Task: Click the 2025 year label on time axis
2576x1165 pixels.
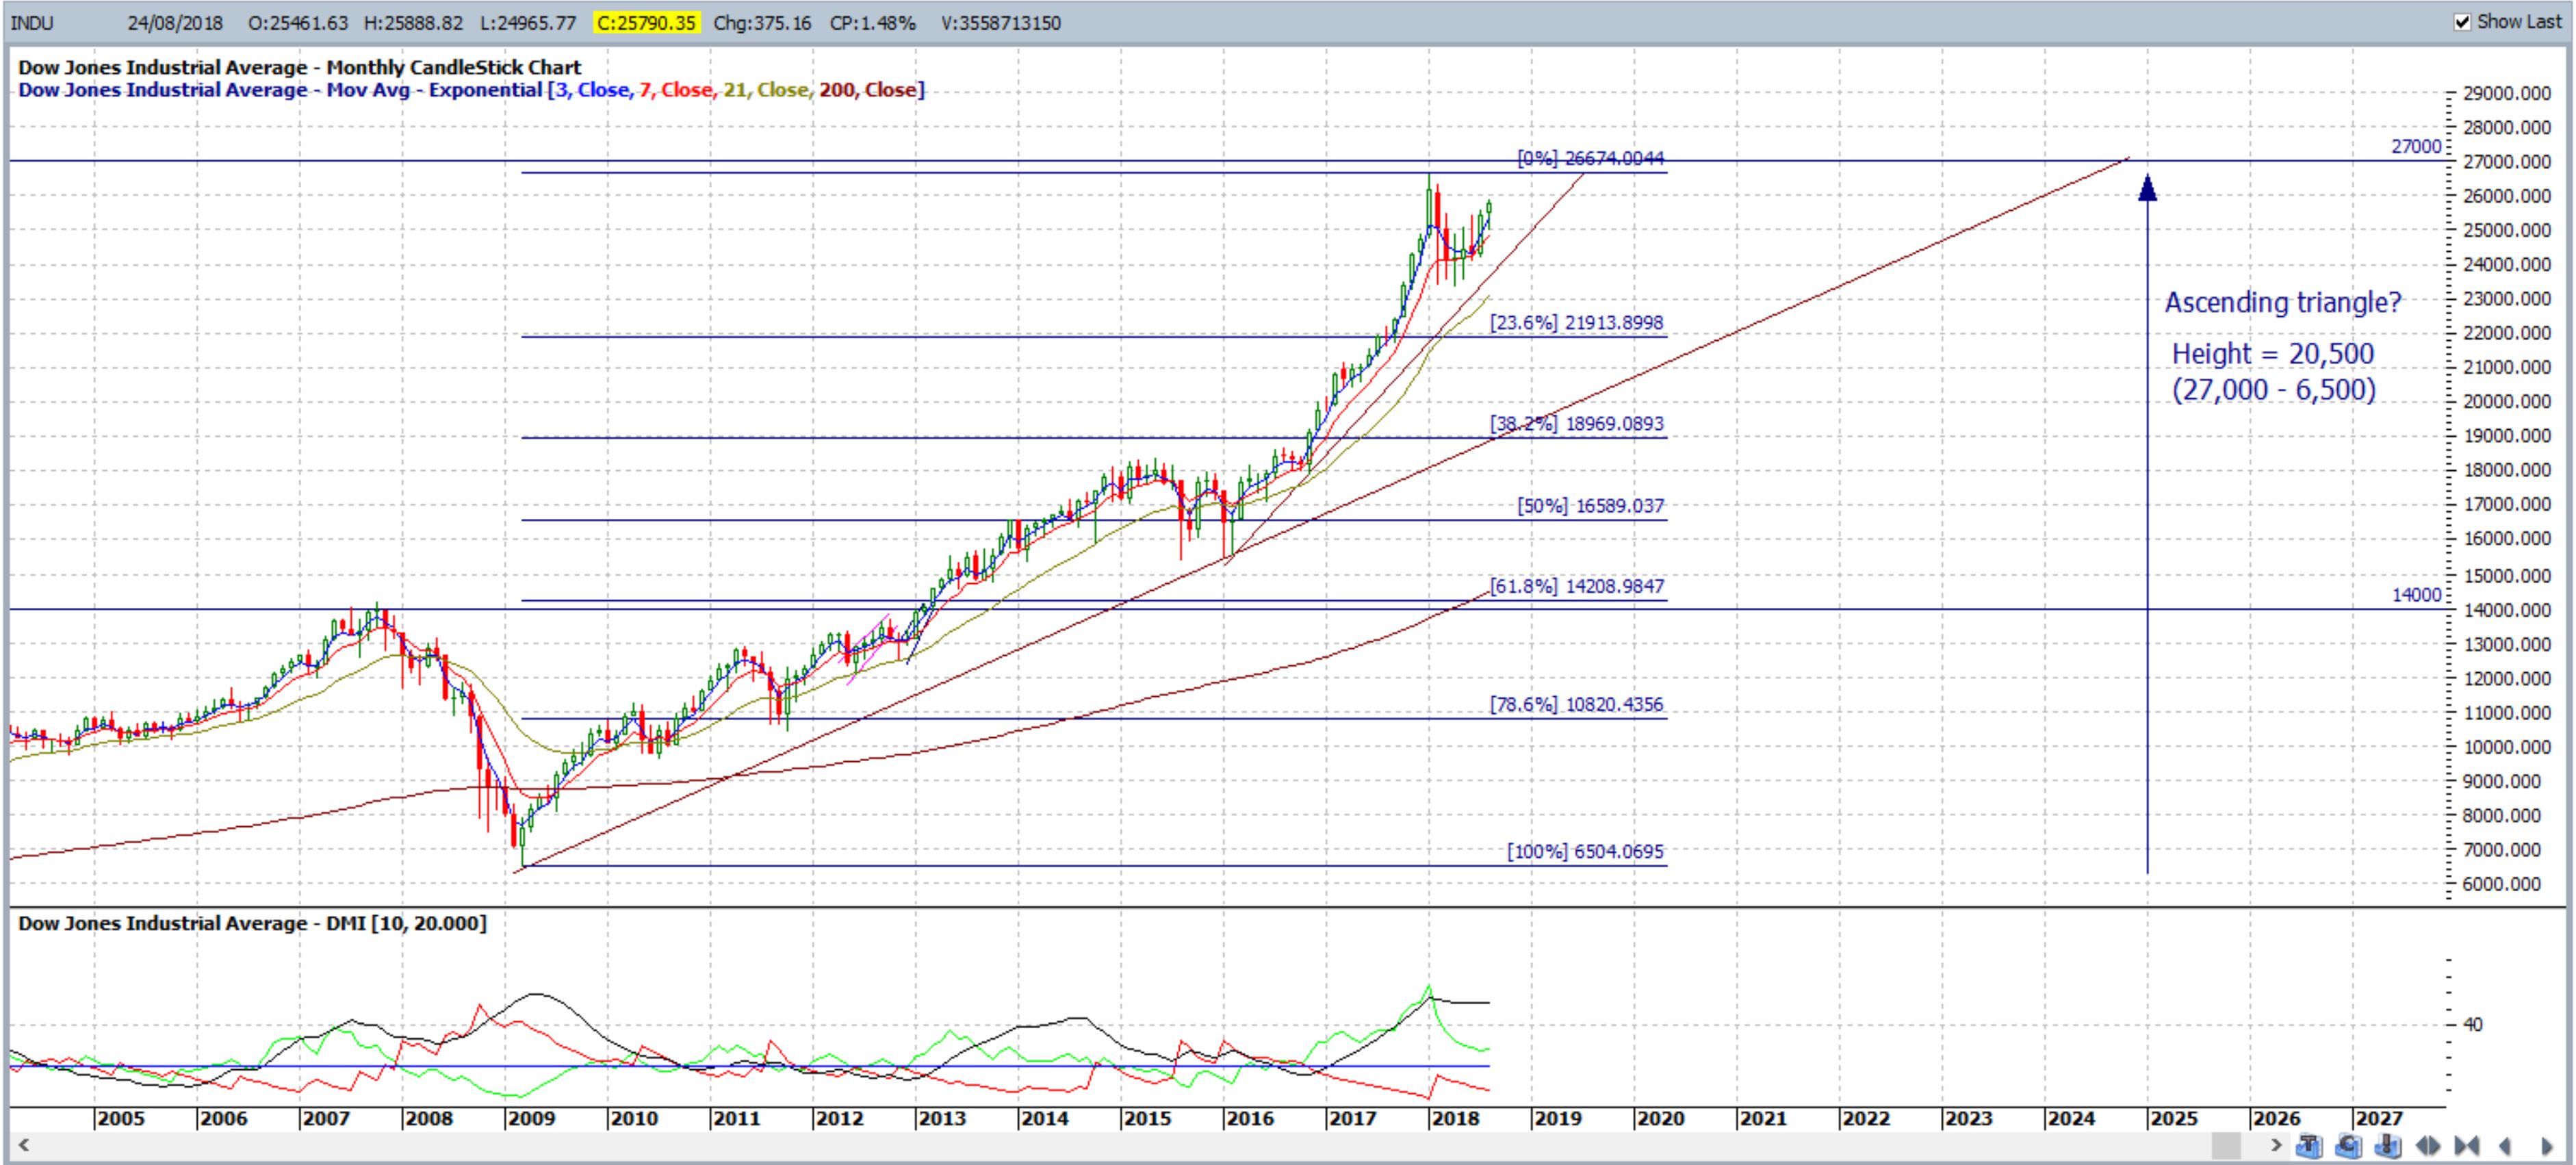Action: [2174, 1118]
